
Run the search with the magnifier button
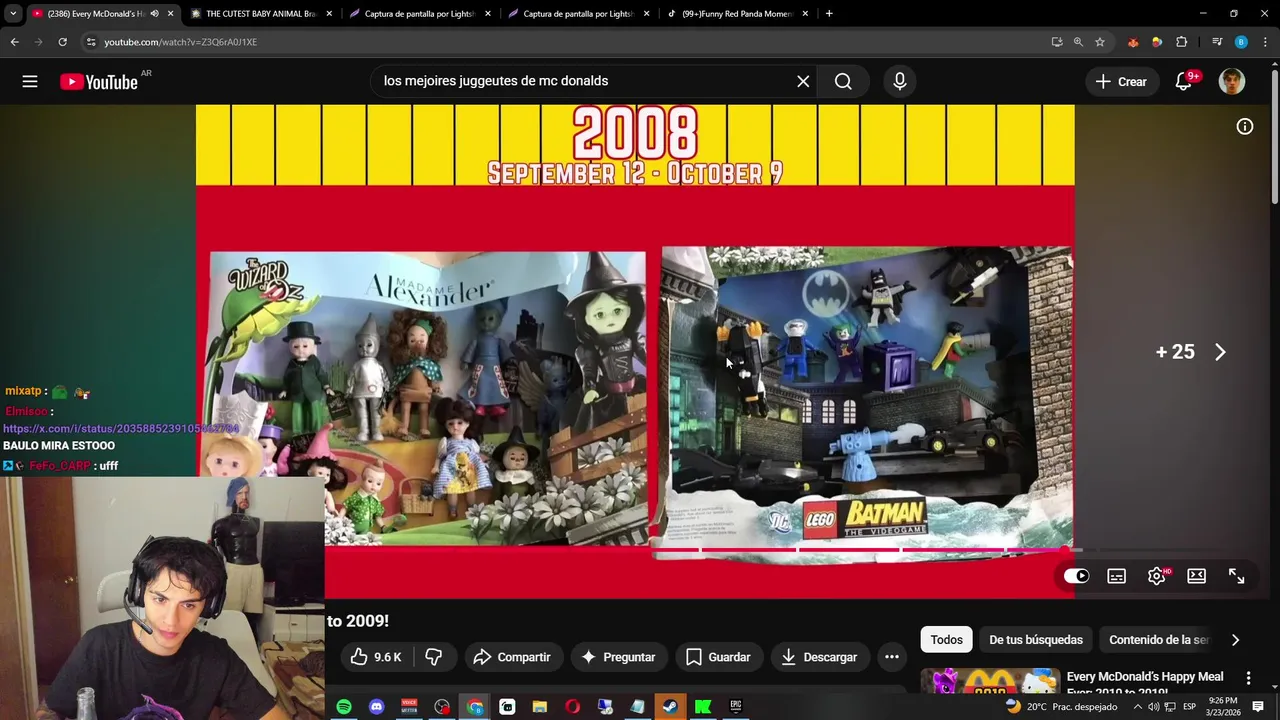pos(843,82)
